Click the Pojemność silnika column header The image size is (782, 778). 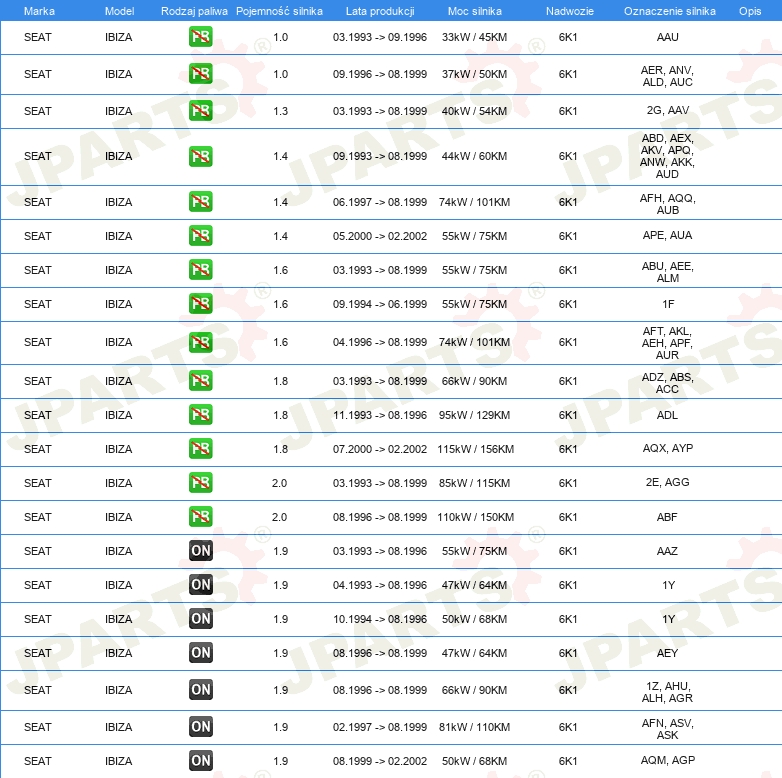click(x=279, y=11)
